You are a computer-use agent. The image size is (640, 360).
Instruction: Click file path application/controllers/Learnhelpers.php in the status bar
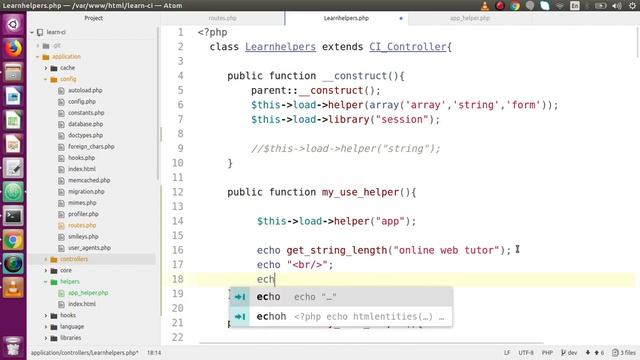tap(84, 353)
